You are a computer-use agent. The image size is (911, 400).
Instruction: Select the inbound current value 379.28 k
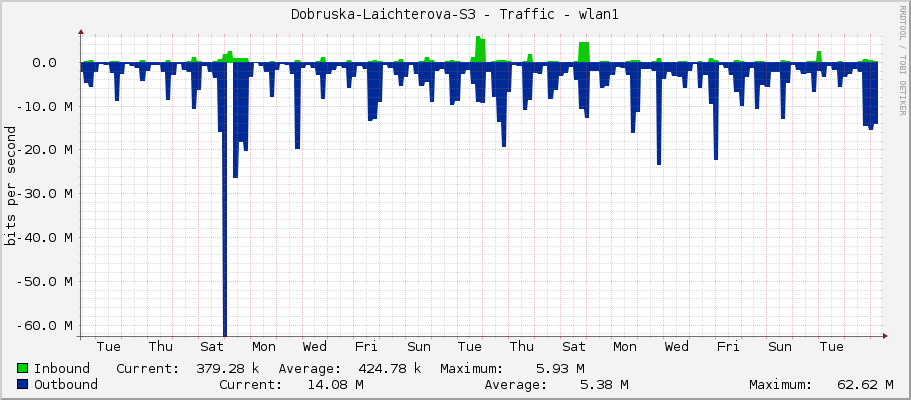228,369
